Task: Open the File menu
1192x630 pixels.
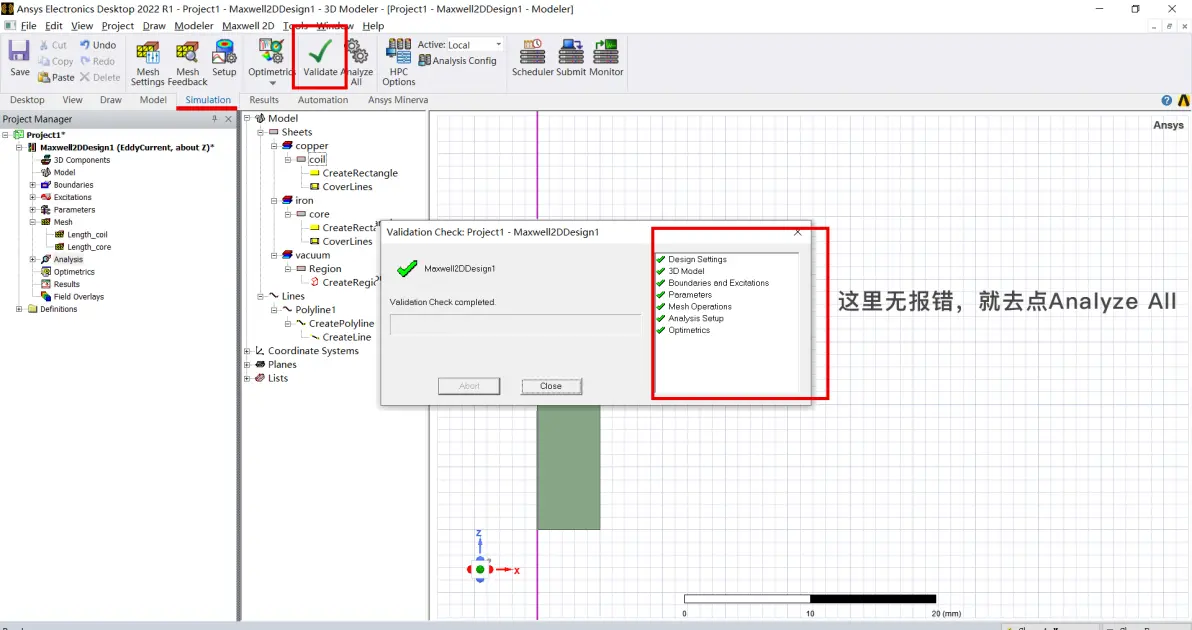Action: 29,26
